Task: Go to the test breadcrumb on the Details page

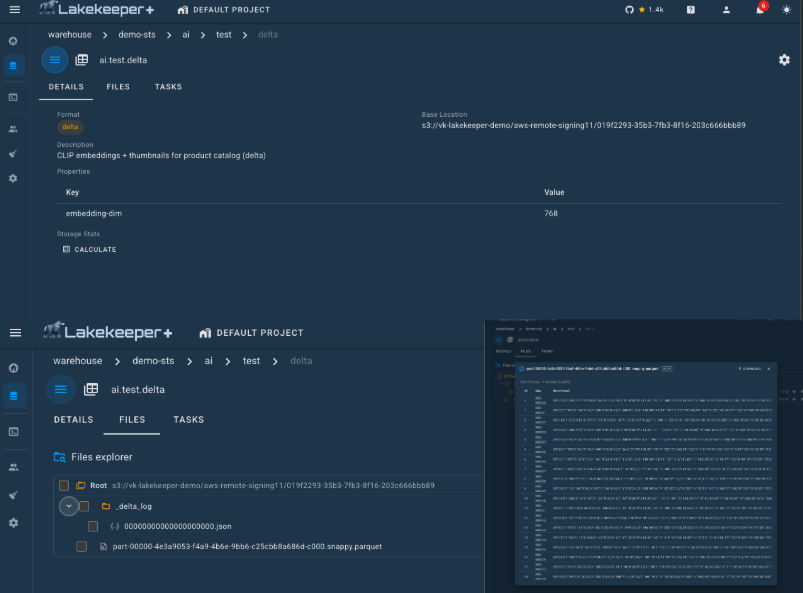Action: pos(224,35)
